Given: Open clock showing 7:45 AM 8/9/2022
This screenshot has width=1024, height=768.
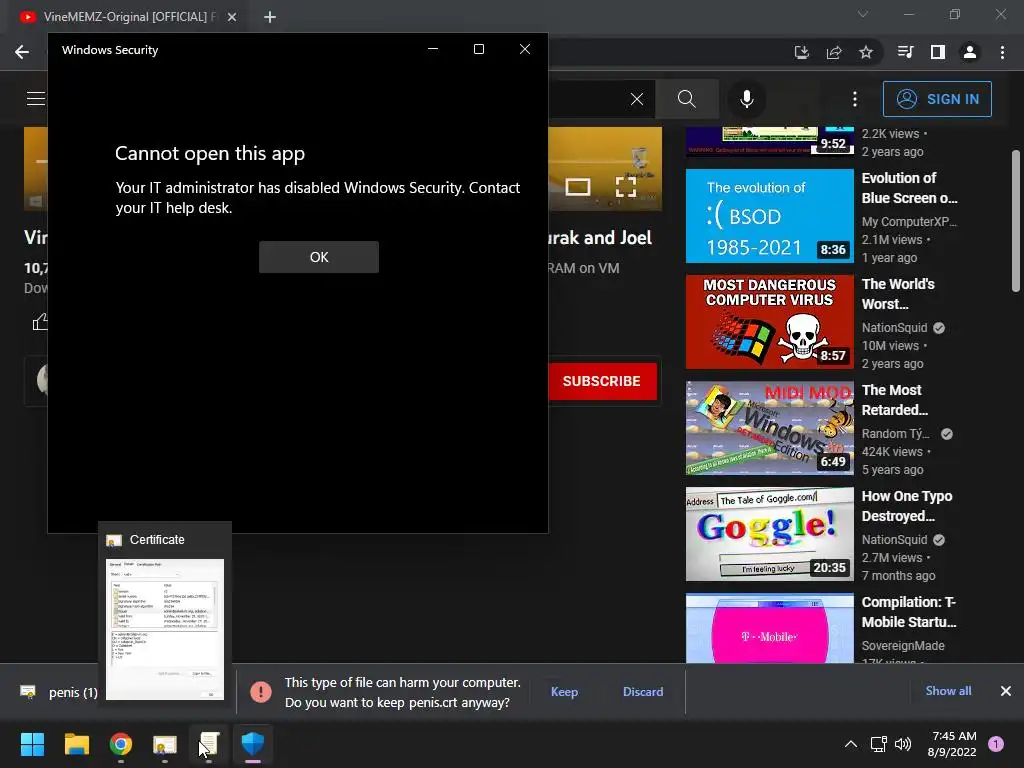Looking at the screenshot, I should click(x=952, y=744).
